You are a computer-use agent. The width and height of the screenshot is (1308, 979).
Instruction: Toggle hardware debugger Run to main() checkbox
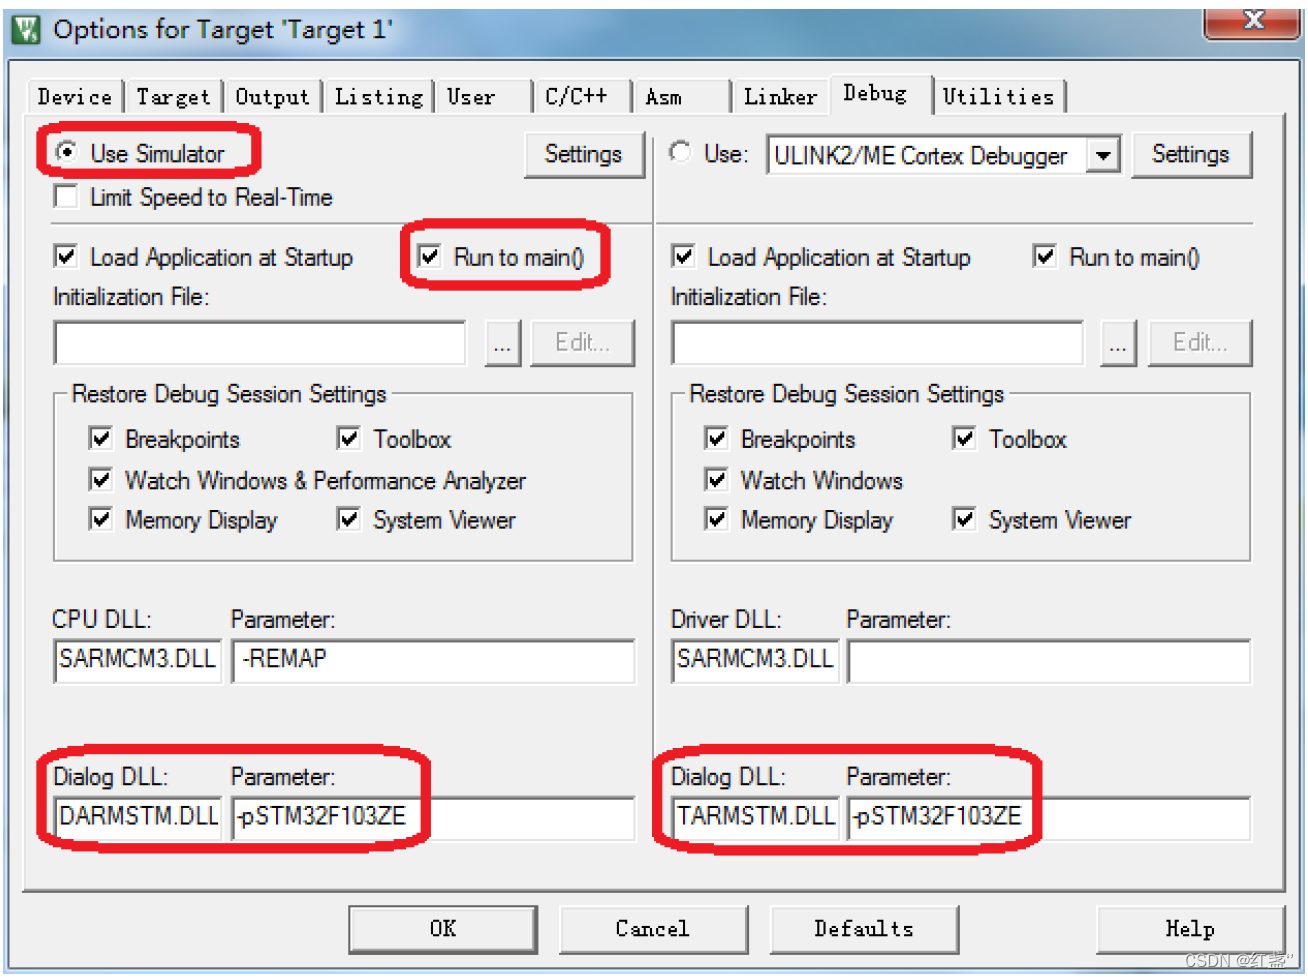click(1045, 256)
